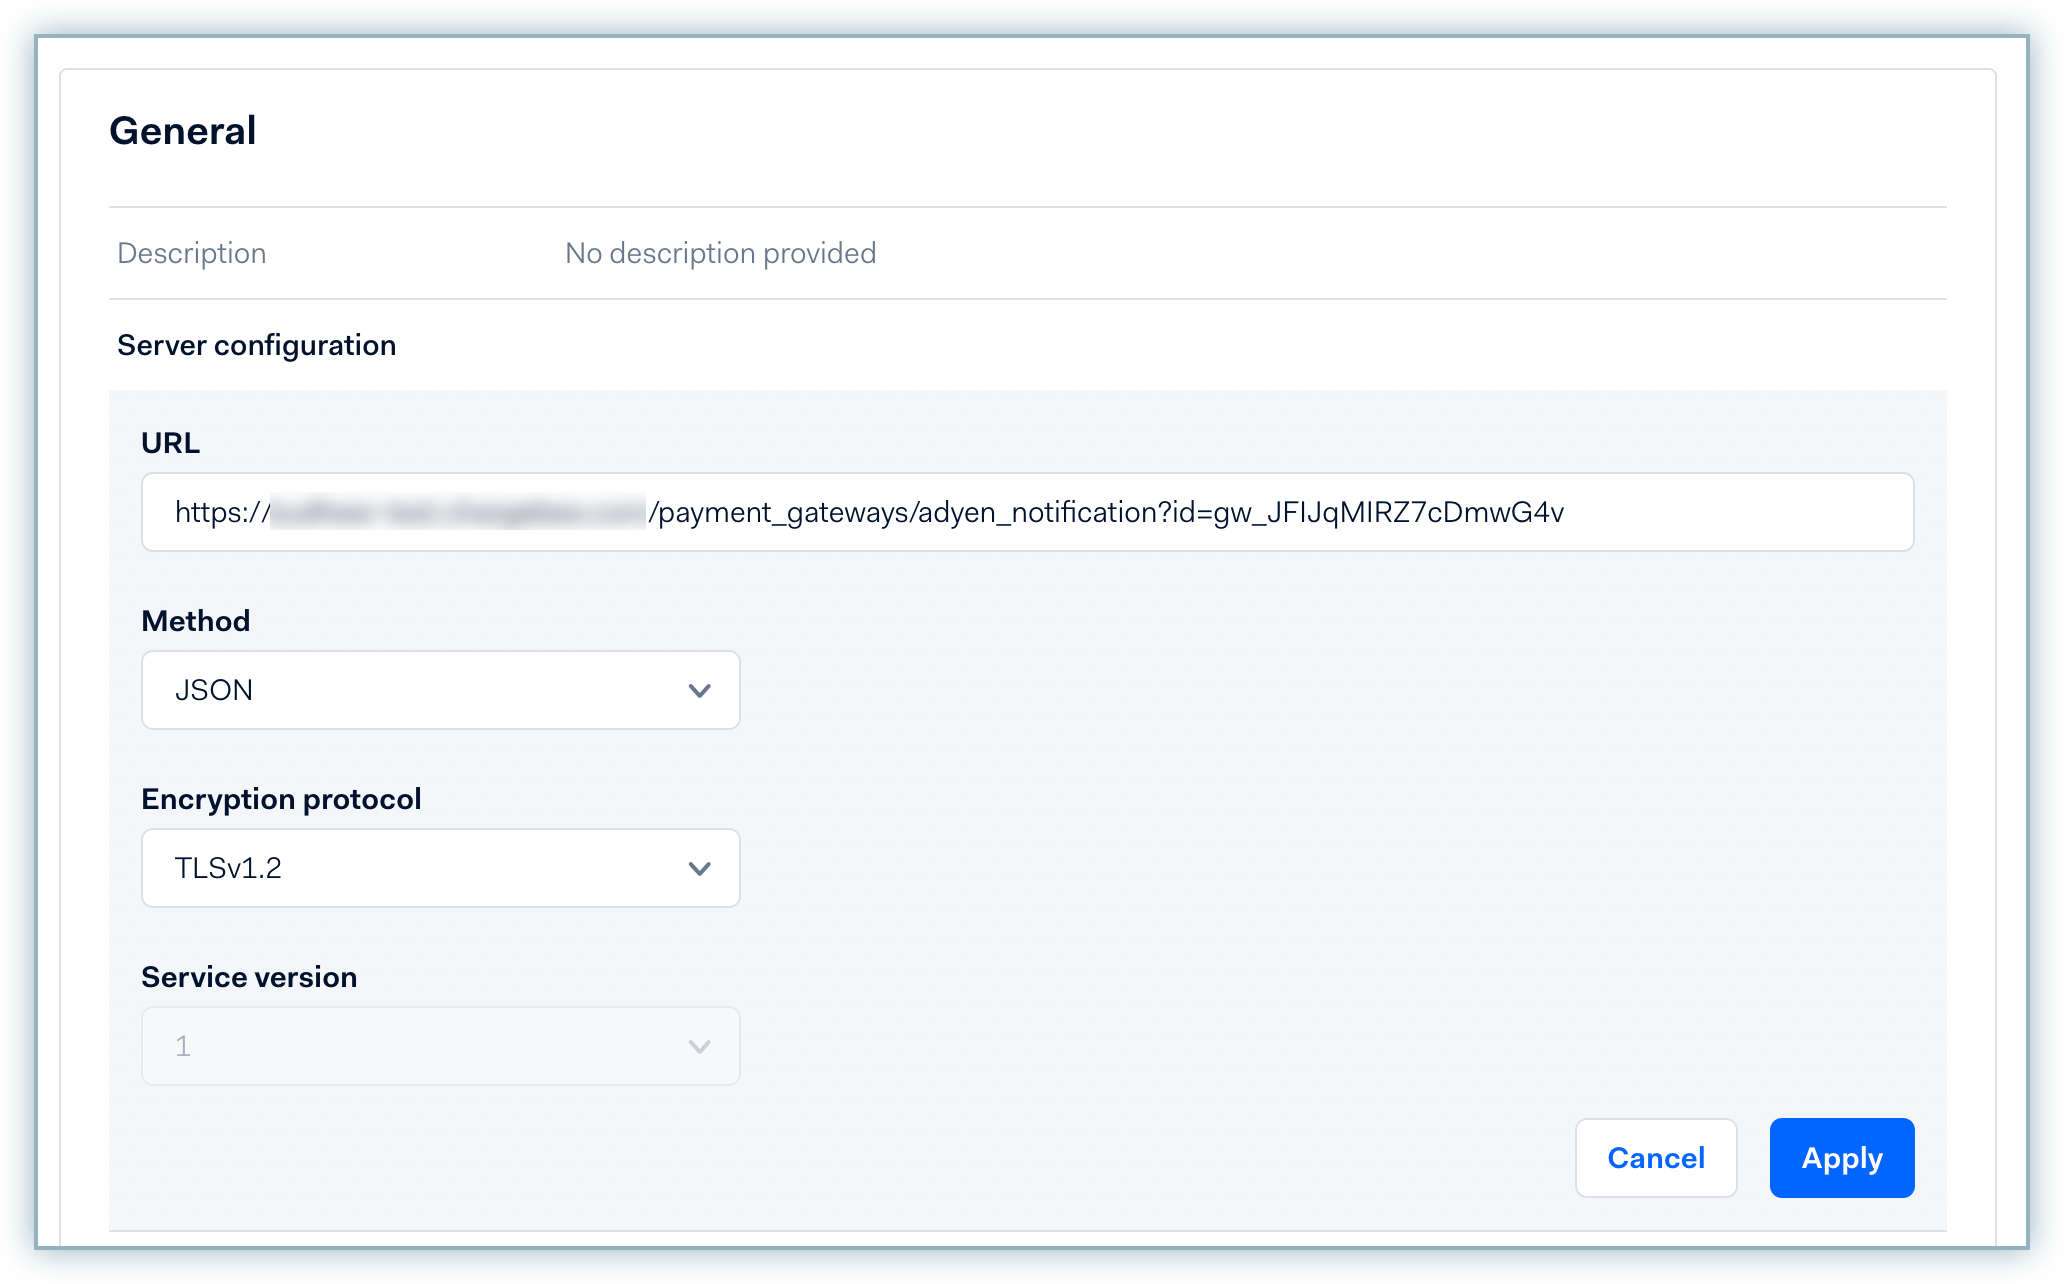This screenshot has width=2064, height=1284.
Task: Click the disabled Service version value 1
Action: (183, 1046)
